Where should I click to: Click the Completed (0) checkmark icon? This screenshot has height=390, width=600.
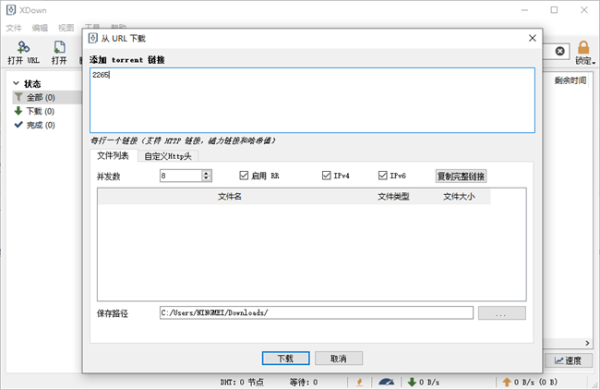(x=18, y=125)
